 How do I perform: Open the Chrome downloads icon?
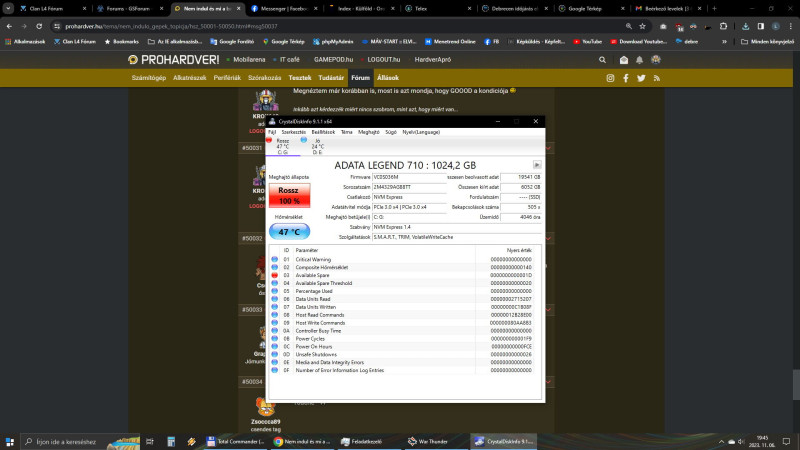(745, 26)
